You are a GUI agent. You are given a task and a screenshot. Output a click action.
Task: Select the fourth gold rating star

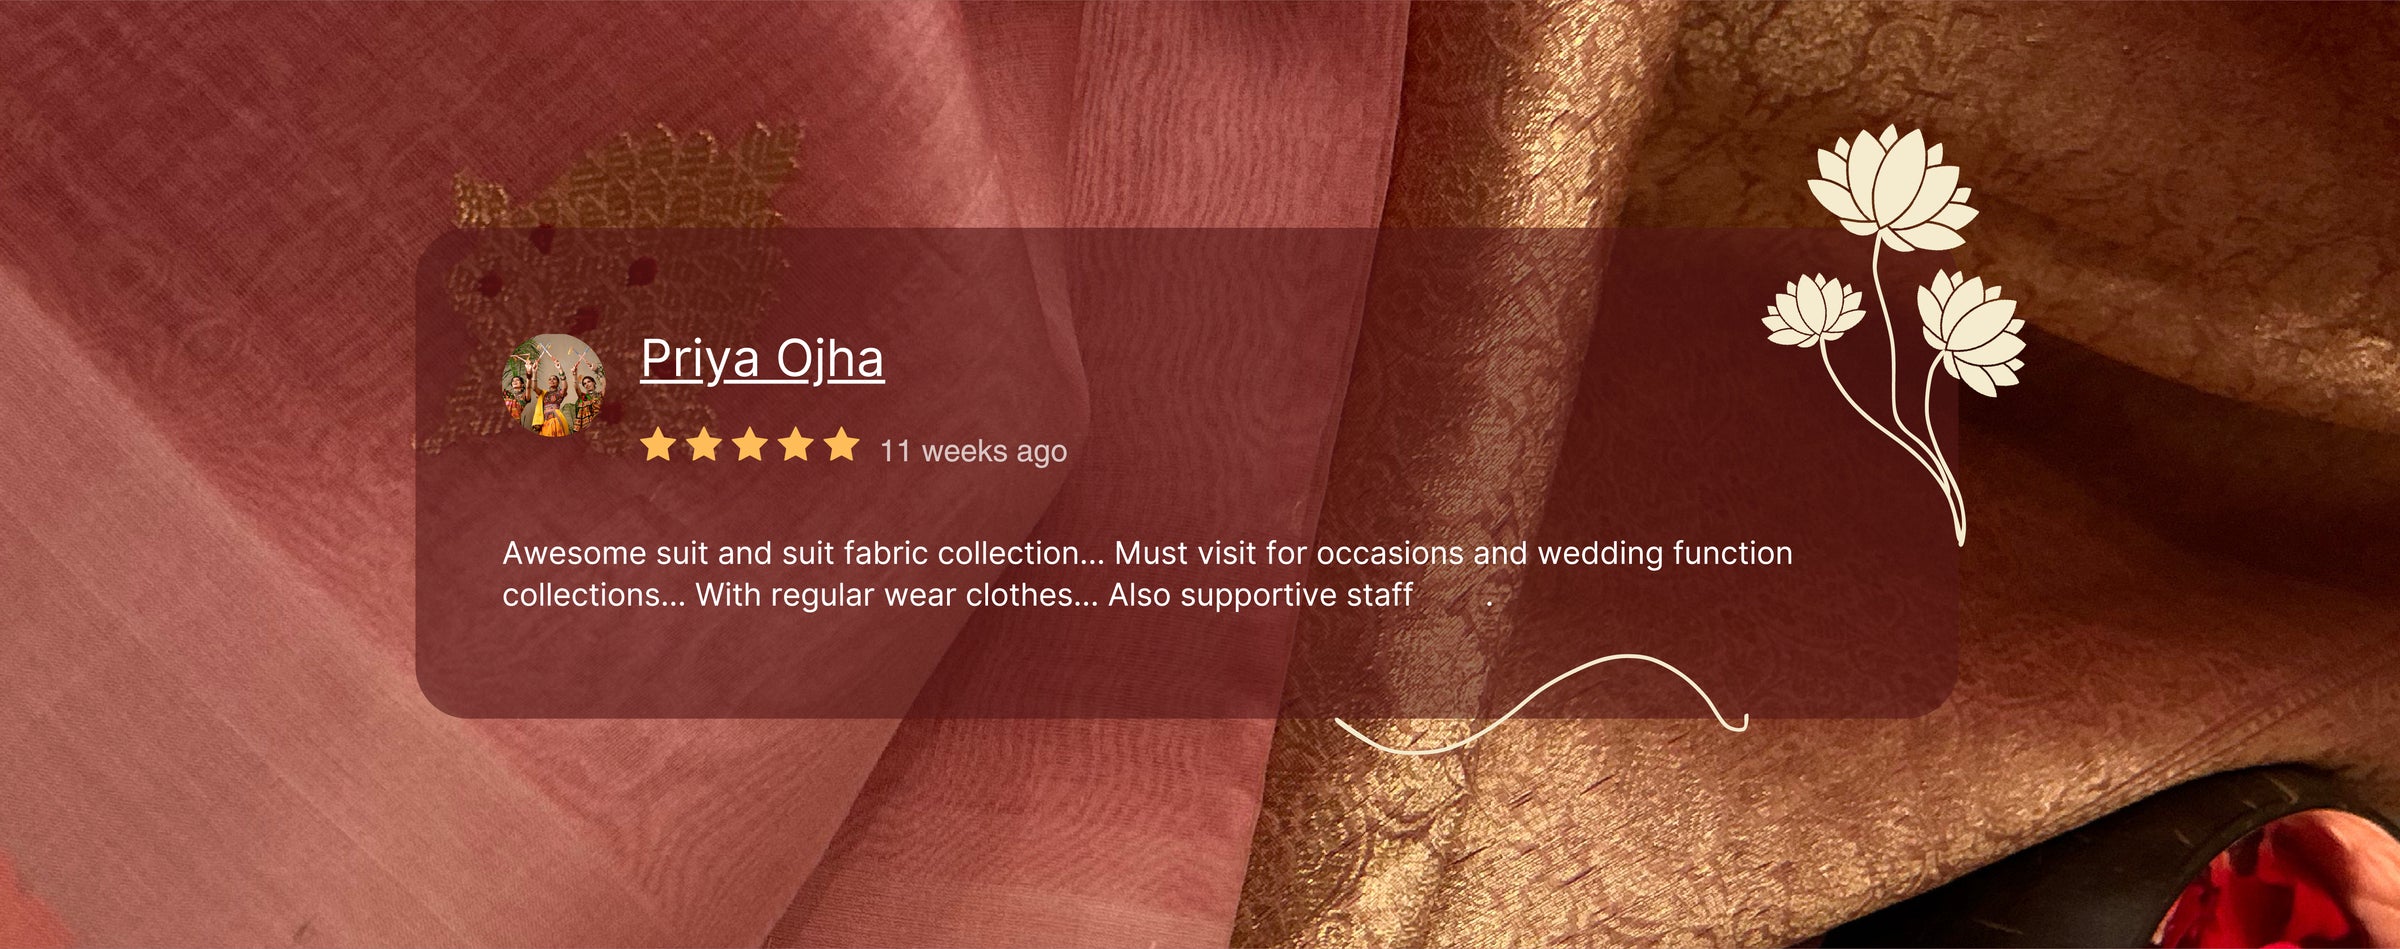point(796,444)
